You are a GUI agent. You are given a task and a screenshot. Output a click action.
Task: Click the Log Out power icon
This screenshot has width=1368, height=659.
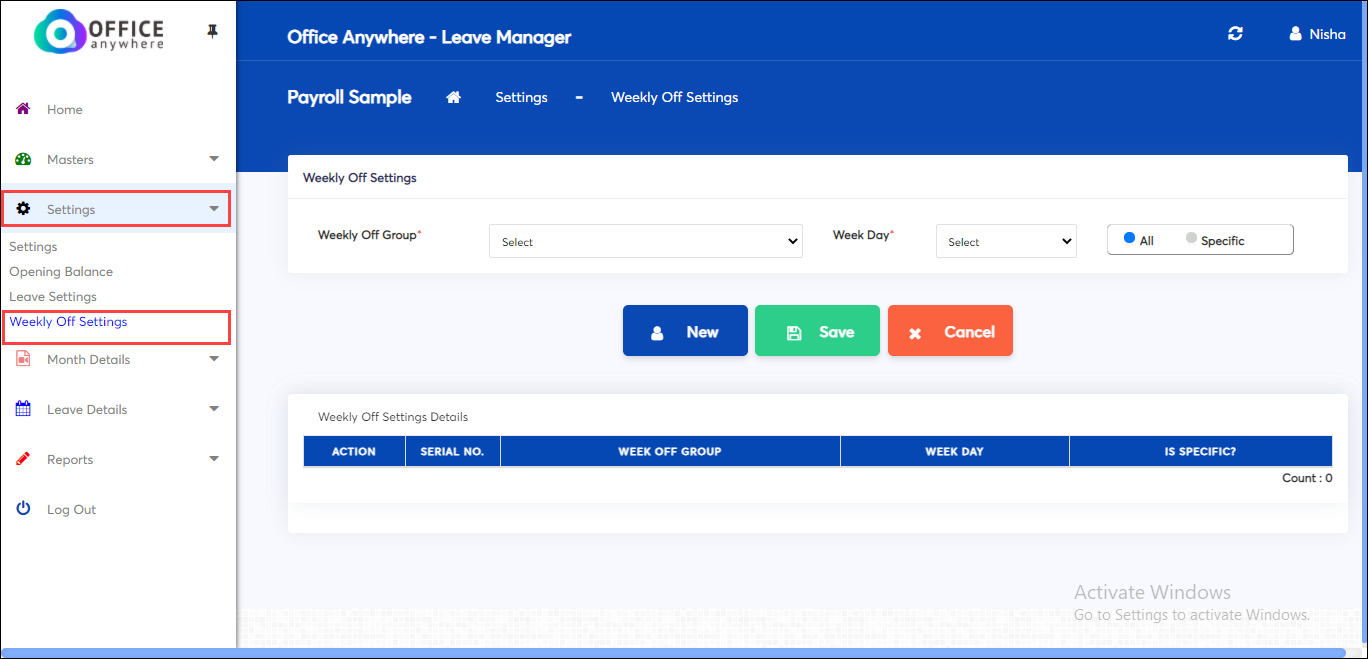coord(23,509)
